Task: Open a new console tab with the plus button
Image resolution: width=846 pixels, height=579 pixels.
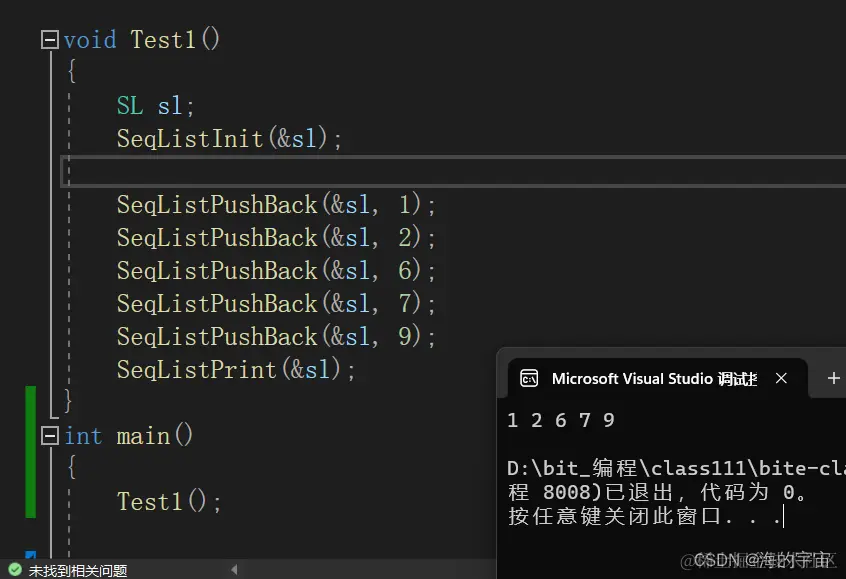Action: 833,378
